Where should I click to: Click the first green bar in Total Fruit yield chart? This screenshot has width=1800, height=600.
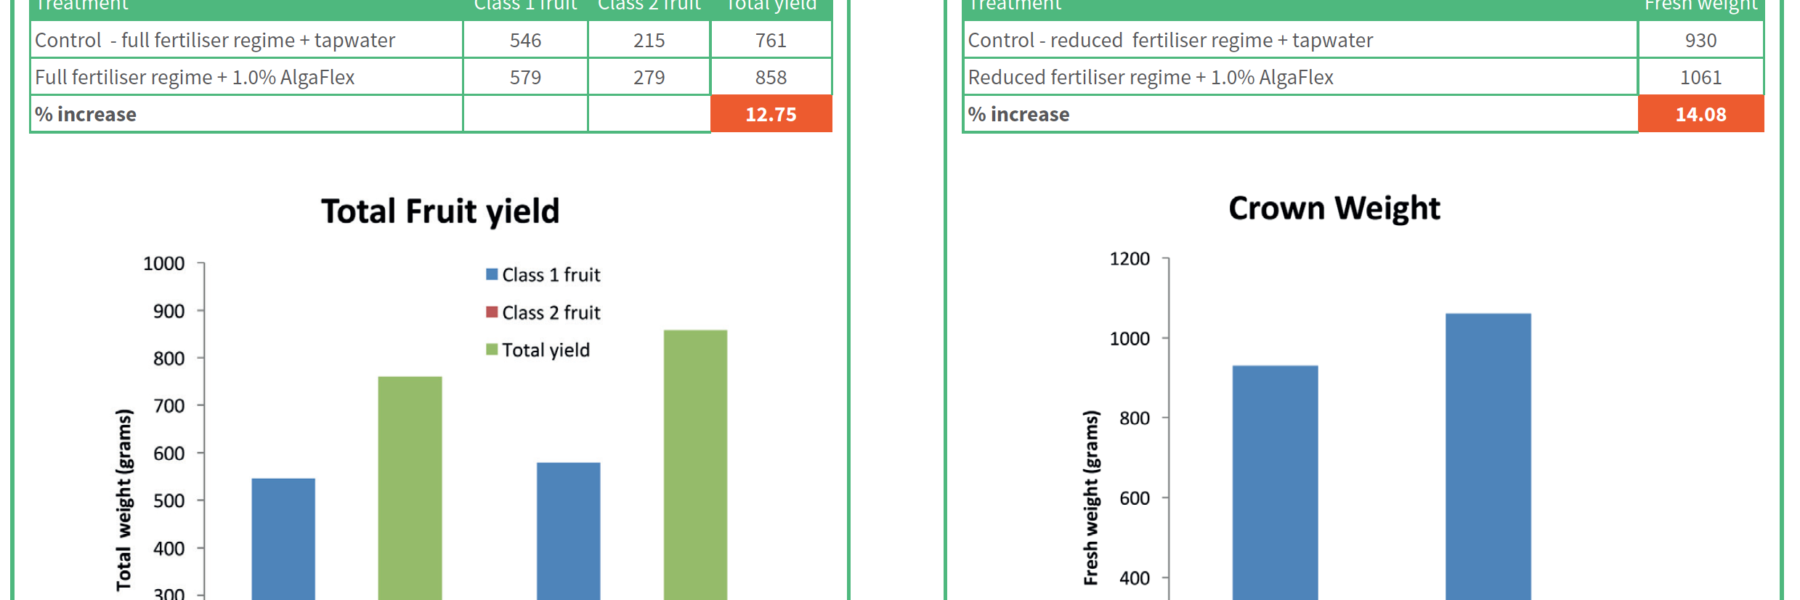pyautogui.click(x=410, y=488)
